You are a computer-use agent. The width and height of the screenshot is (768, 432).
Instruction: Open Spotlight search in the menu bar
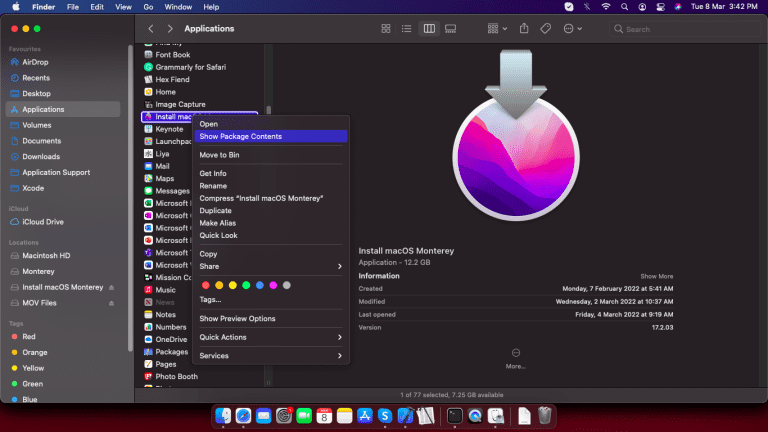tap(624, 7)
